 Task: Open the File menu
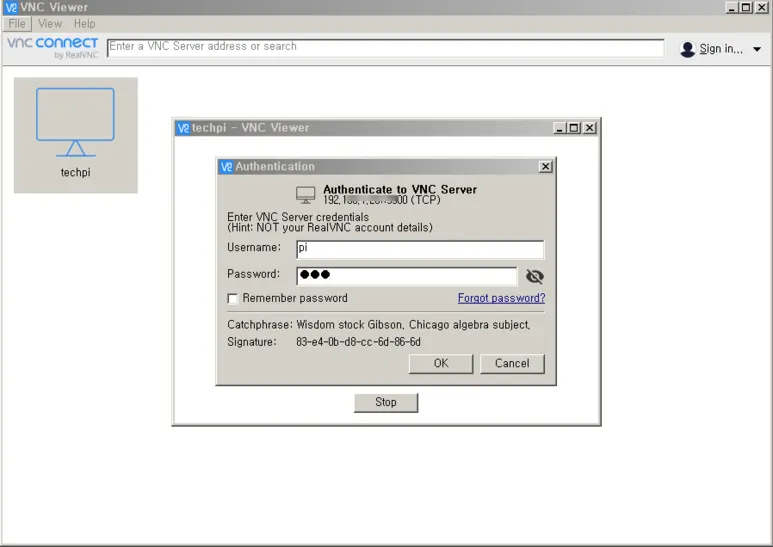click(x=17, y=24)
